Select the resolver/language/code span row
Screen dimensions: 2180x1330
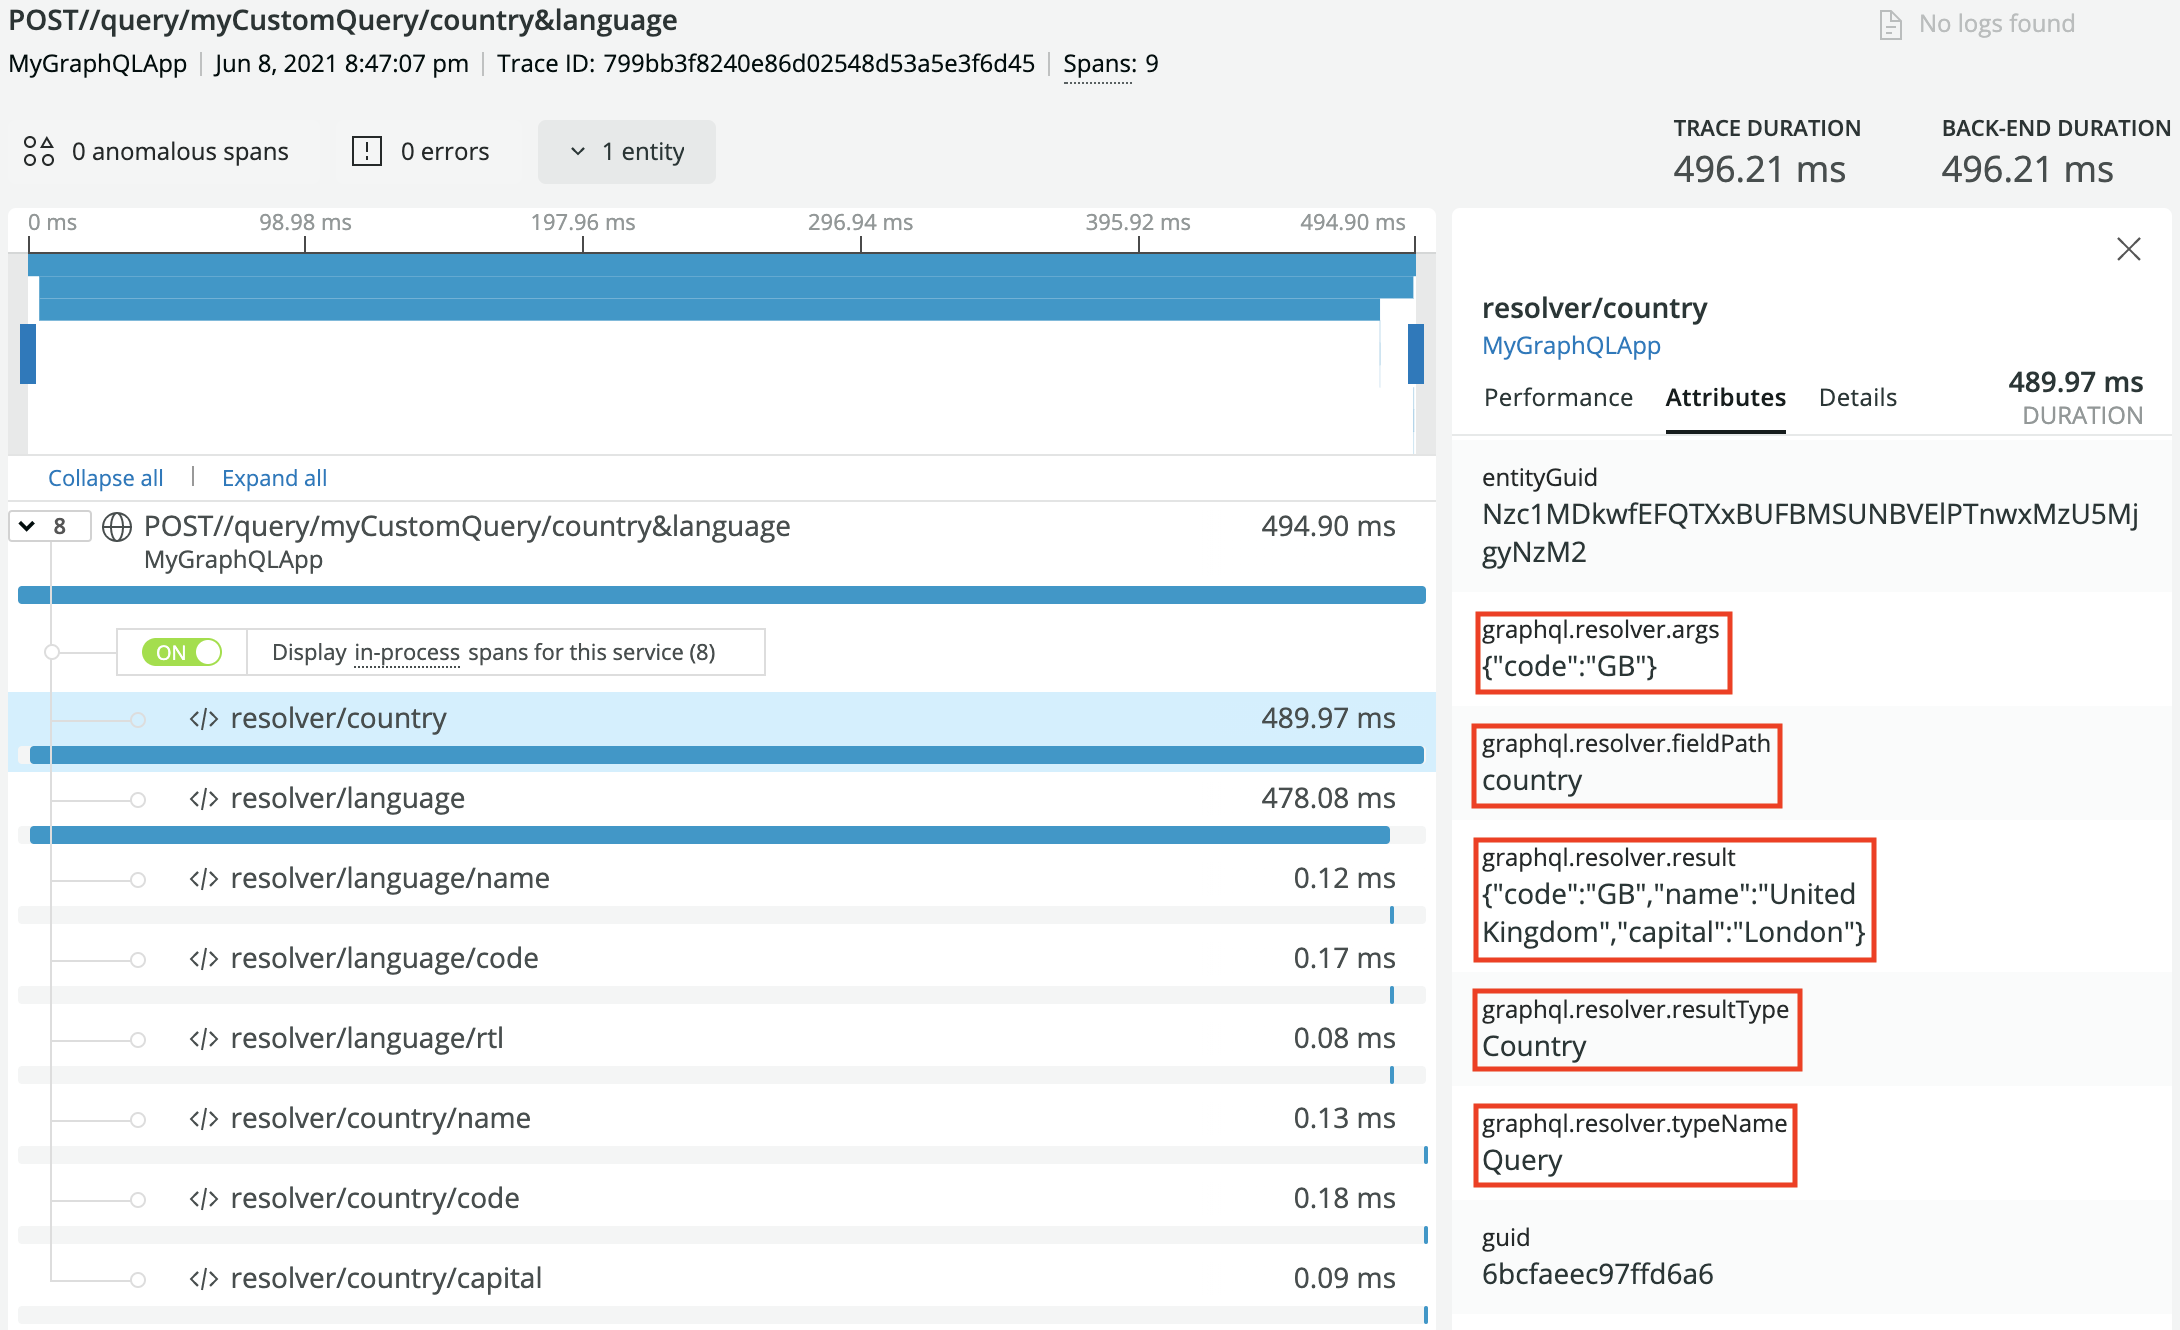pyautogui.click(x=384, y=958)
